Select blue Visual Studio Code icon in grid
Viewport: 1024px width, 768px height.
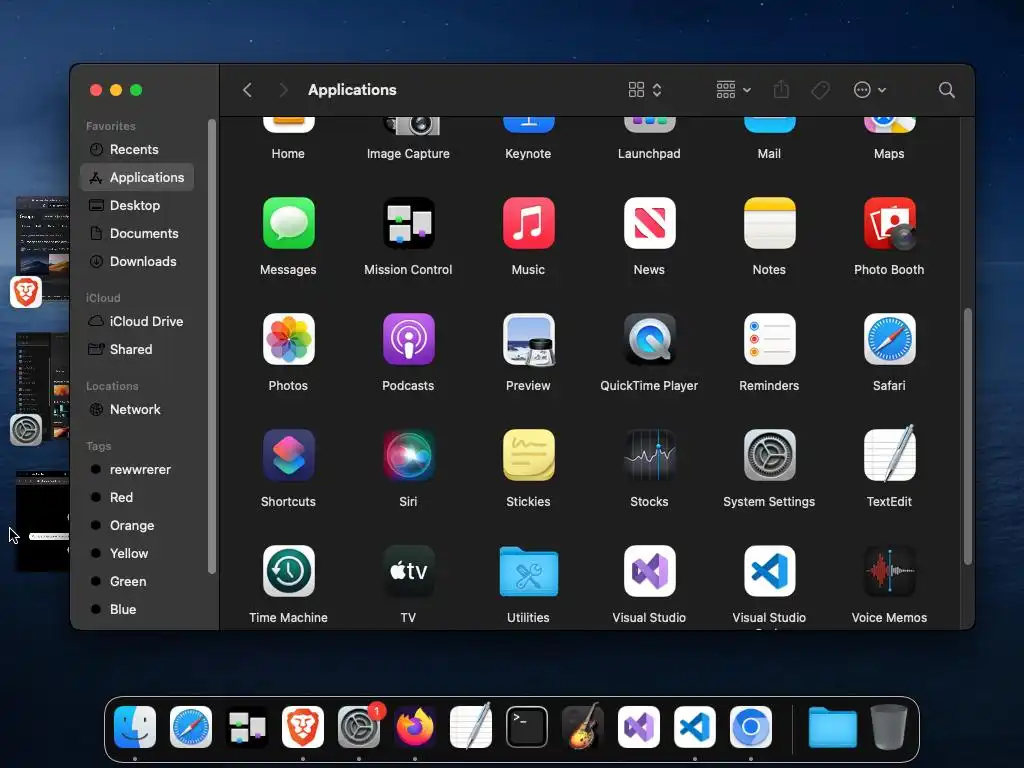pos(769,571)
